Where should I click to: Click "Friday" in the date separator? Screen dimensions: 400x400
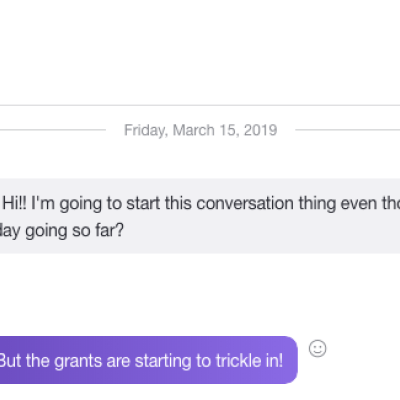146,130
